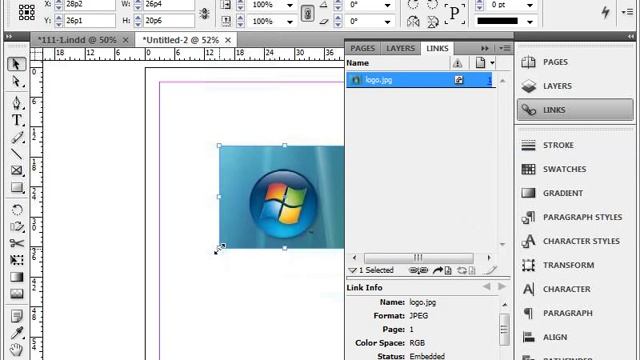
Task: Select the Note tool
Action: point(16,316)
